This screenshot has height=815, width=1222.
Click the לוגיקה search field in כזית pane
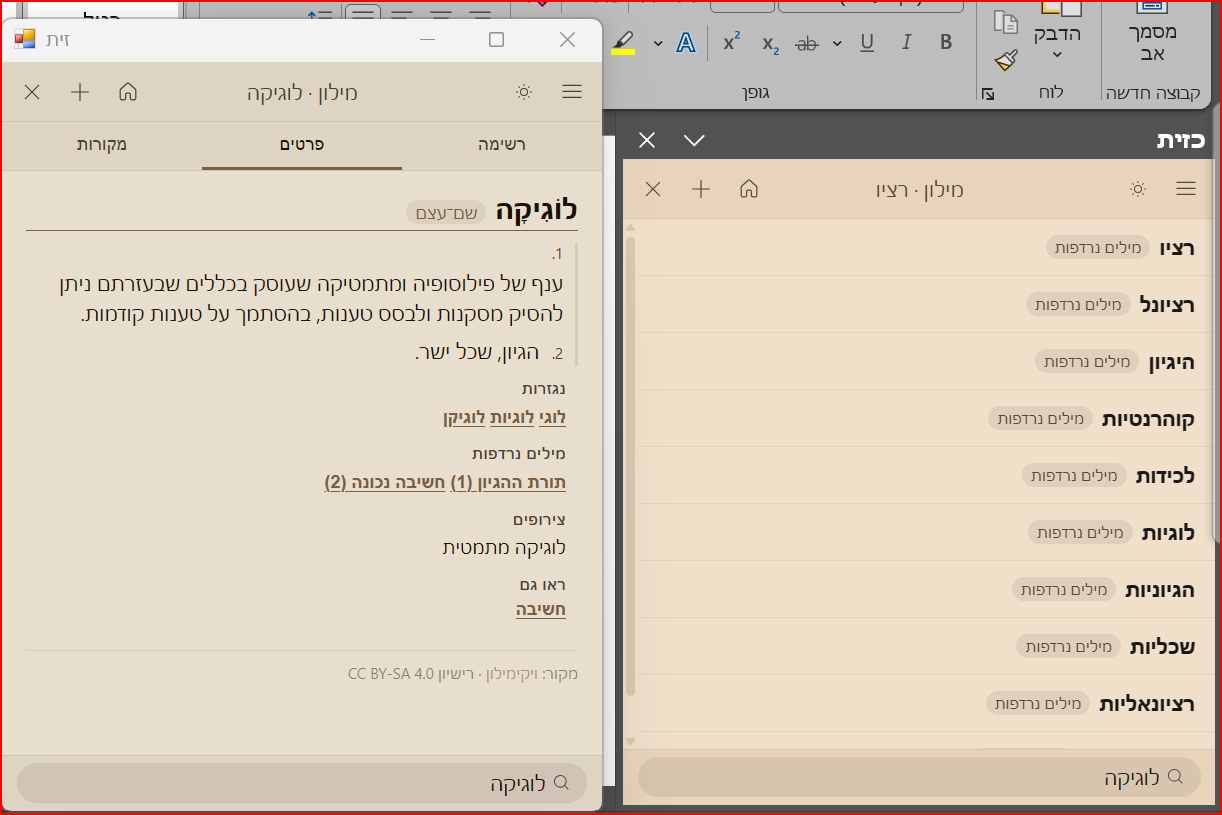(x=918, y=777)
